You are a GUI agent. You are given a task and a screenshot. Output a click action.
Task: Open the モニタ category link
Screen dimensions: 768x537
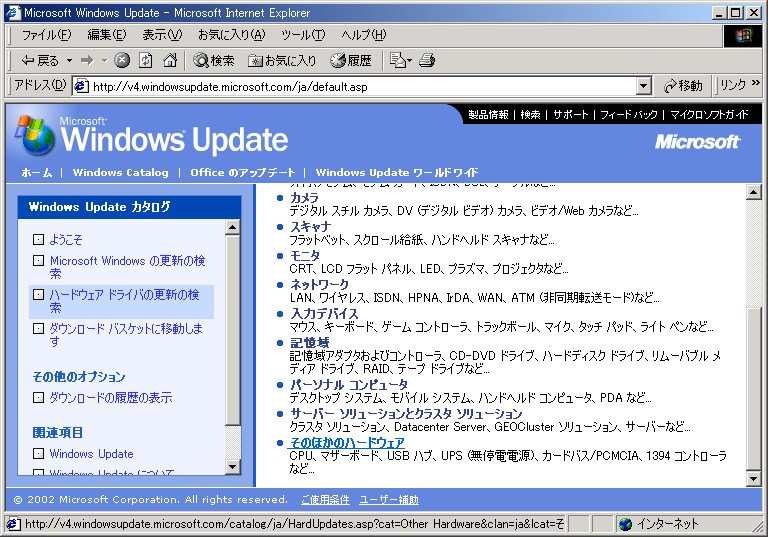point(305,255)
